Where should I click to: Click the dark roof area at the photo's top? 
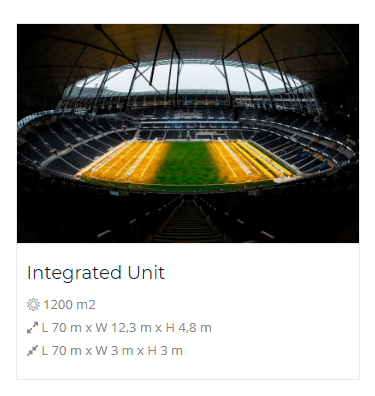187,40
